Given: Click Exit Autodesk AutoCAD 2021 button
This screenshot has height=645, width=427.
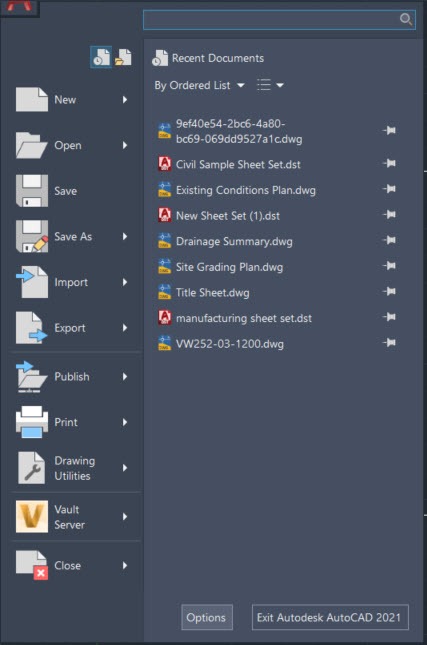Looking at the screenshot, I should [x=330, y=617].
